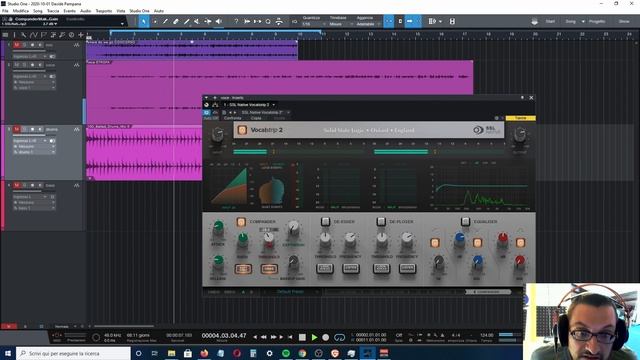Open the Evento menu

[x=69, y=11]
